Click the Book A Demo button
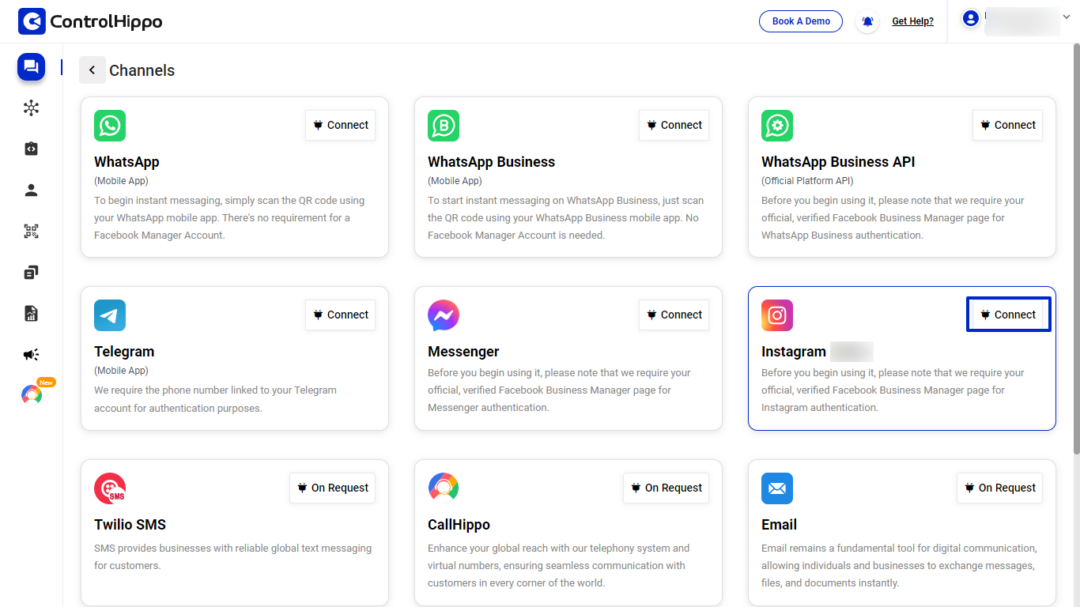Screen dimensions: 1080x607 [800, 21]
